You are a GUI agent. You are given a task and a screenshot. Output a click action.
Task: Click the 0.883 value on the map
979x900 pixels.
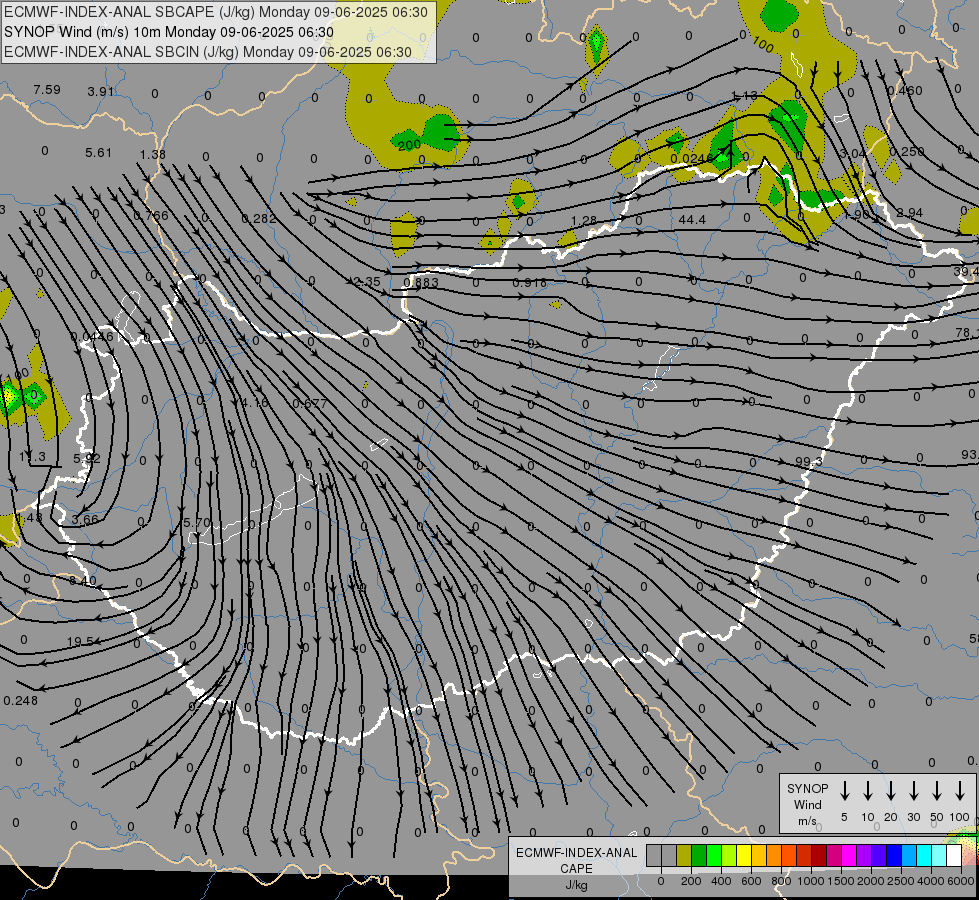click(x=421, y=283)
